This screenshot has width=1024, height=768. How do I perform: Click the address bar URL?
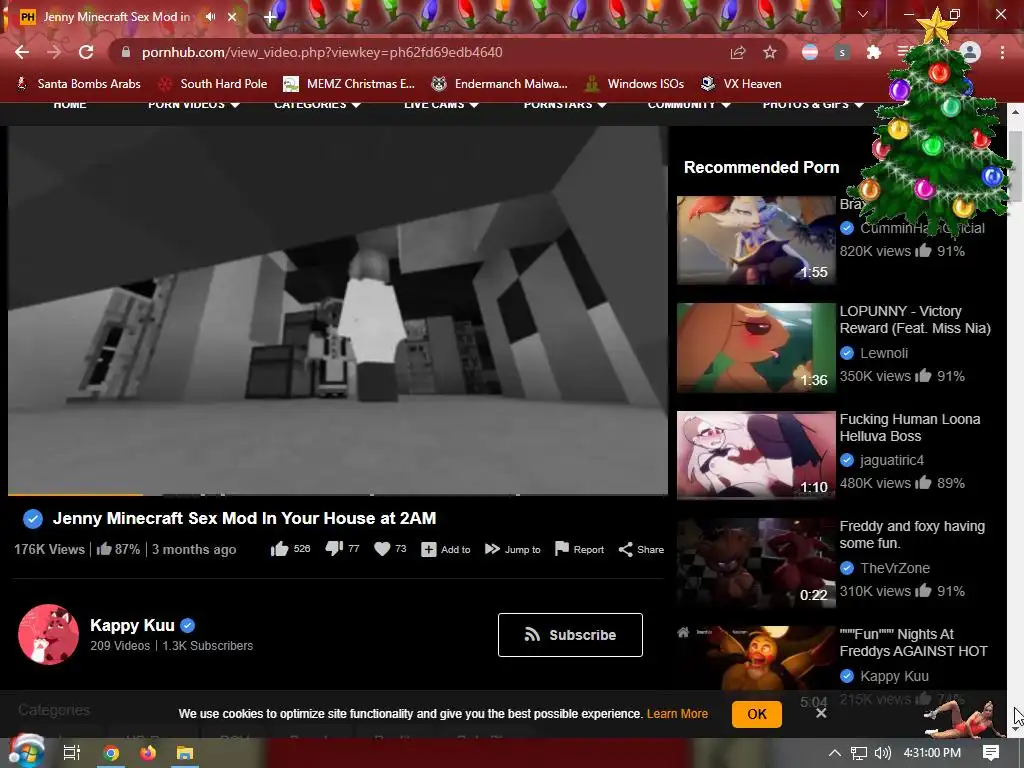click(x=322, y=52)
